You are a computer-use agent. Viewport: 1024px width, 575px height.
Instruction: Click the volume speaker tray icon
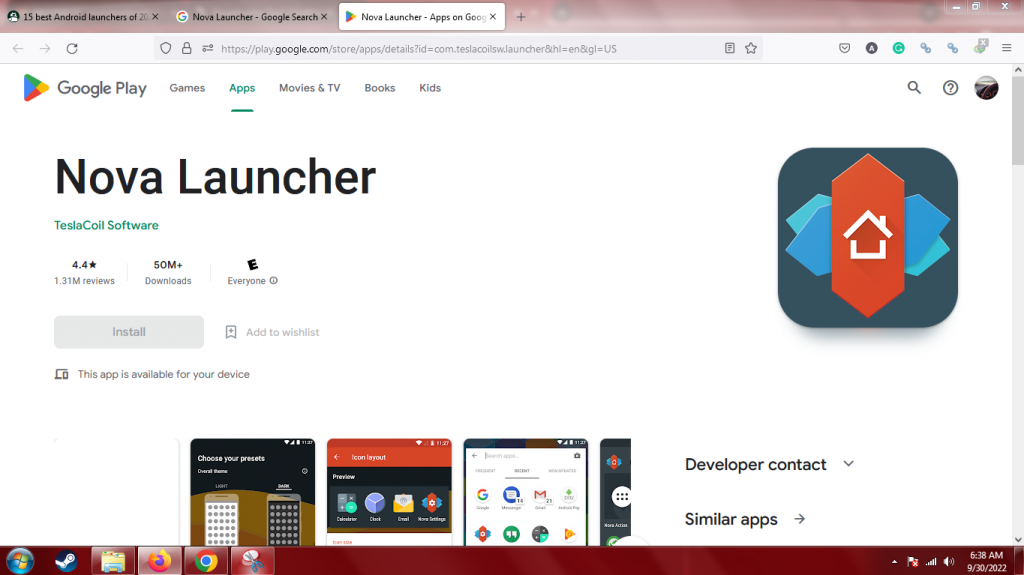[x=949, y=562]
